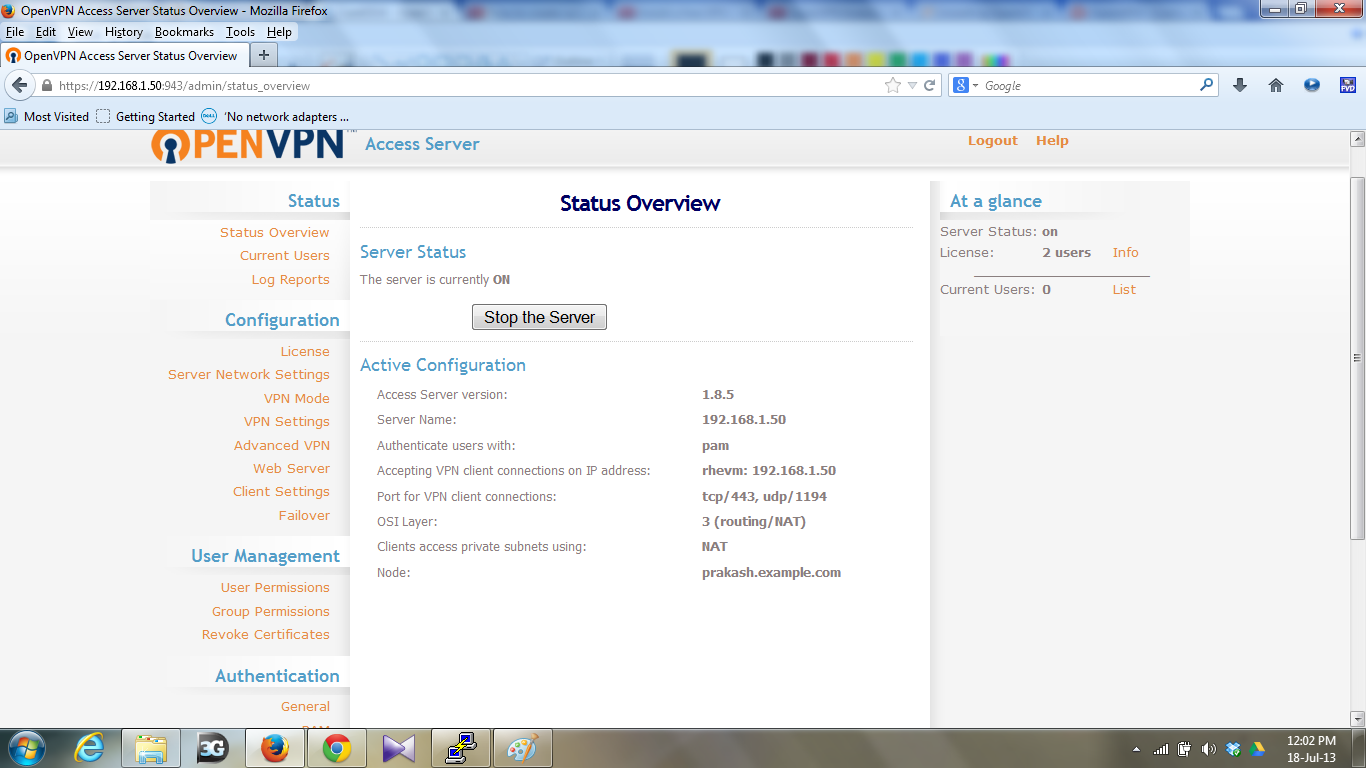Go to the Firefox Home icon
Viewport: 1366px width, 768px height.
tap(1276, 86)
